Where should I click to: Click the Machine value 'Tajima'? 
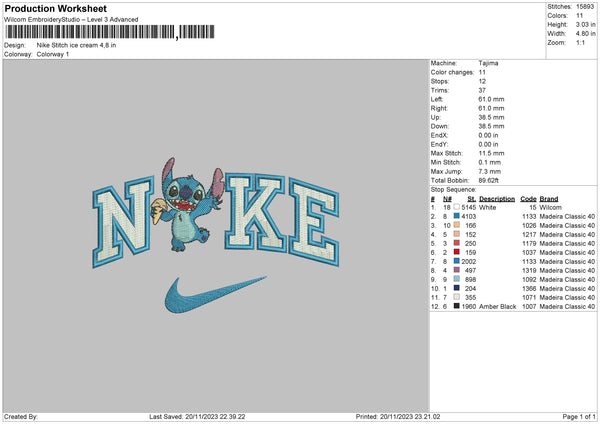(x=488, y=63)
